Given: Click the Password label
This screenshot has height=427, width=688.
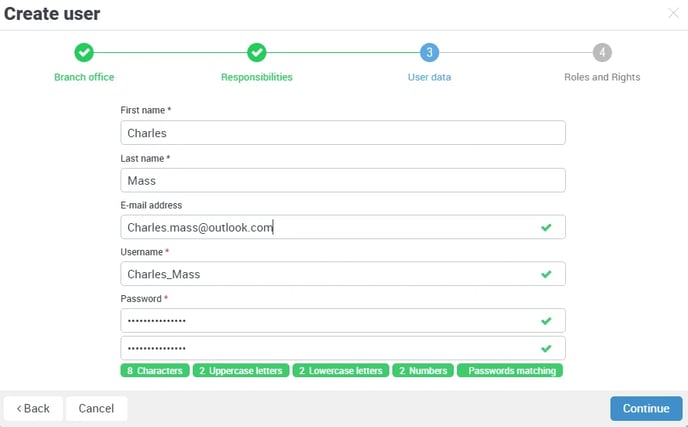Looking at the screenshot, I should click(144, 299).
